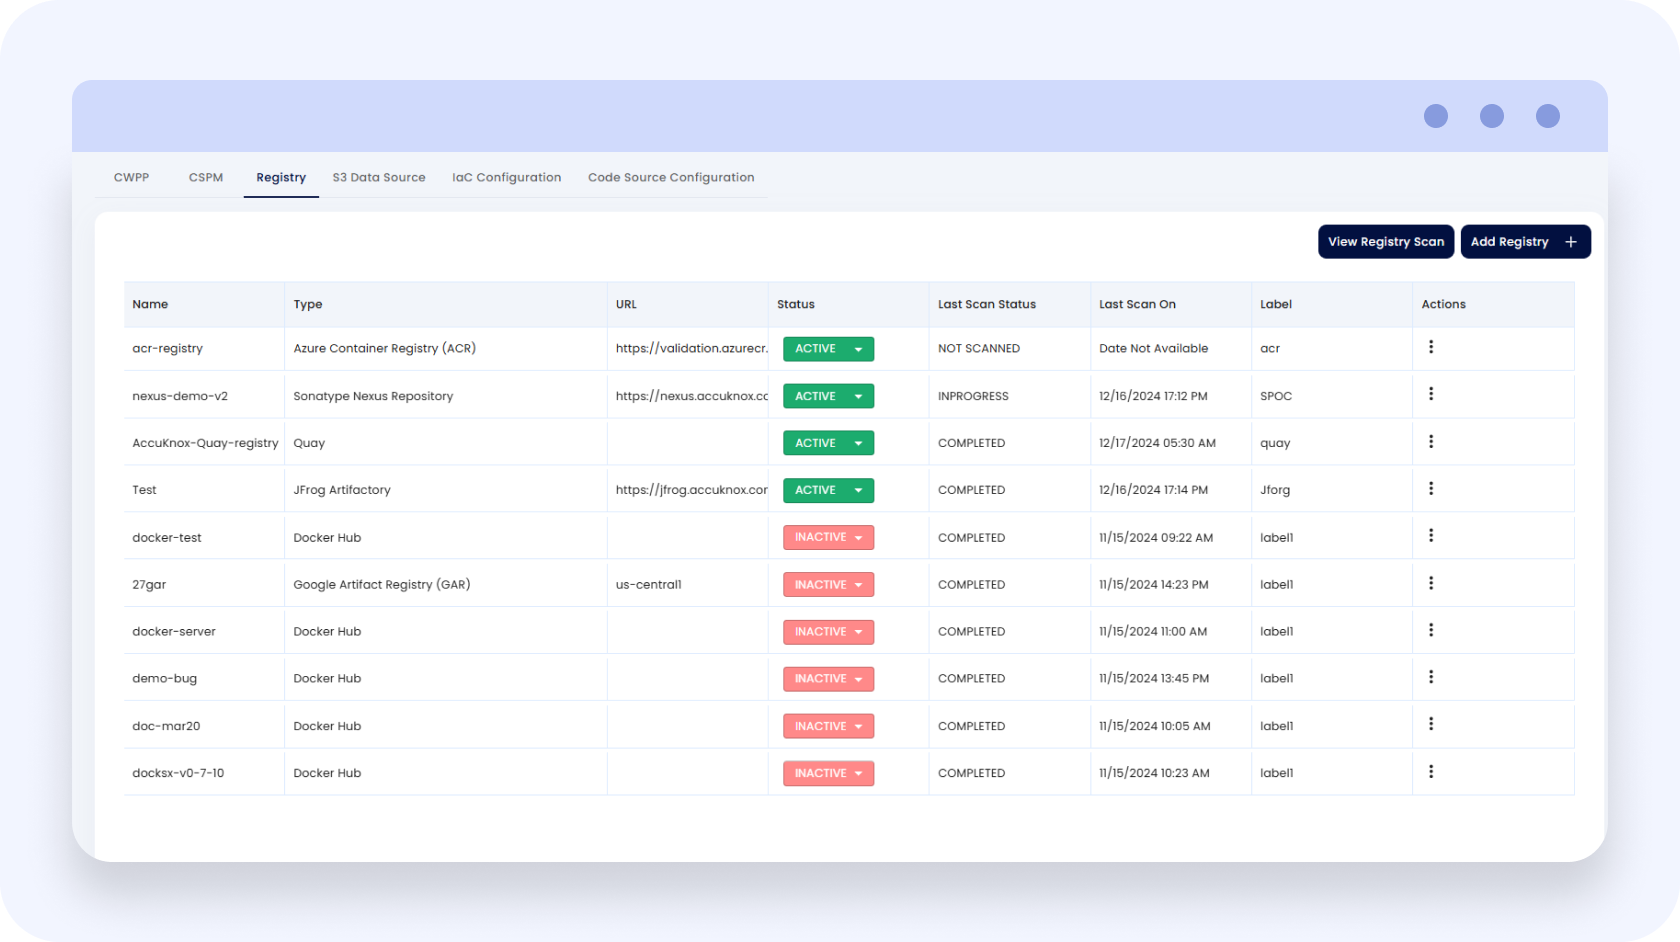The width and height of the screenshot is (1680, 942).
Task: Click the View Registry Scan button
Action: [1386, 242]
